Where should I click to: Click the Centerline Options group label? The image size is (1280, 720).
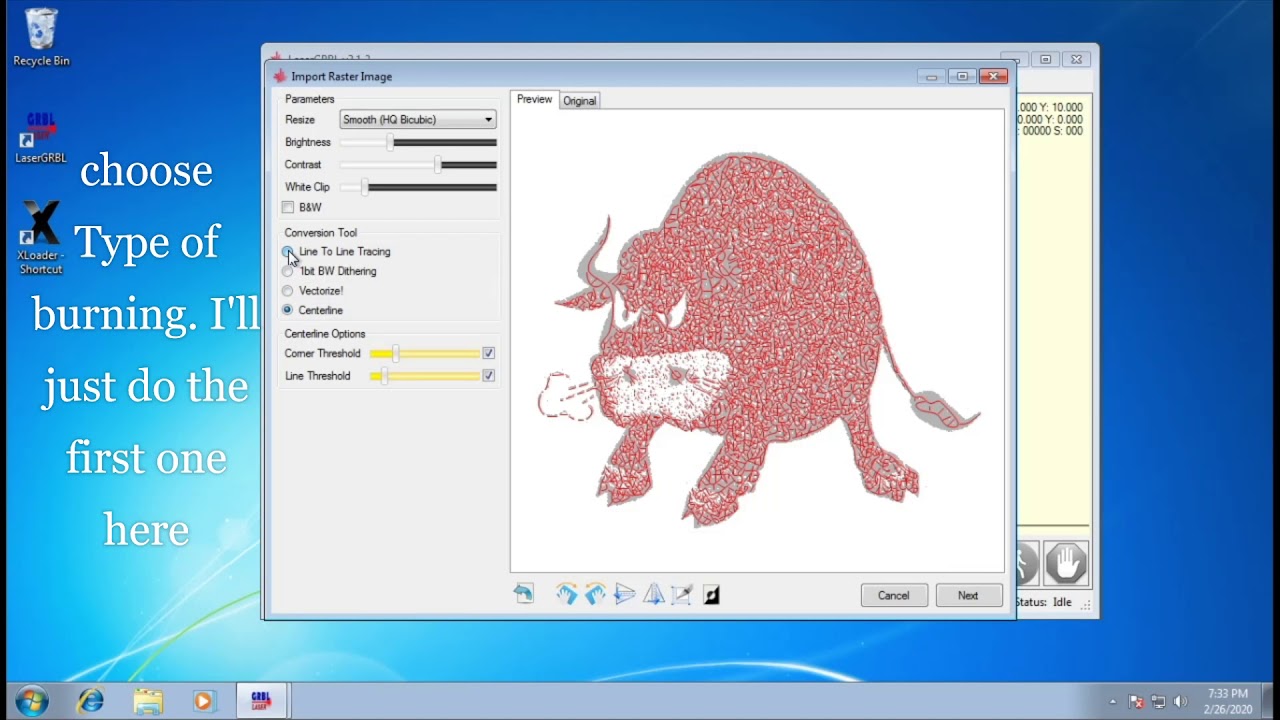325,334
